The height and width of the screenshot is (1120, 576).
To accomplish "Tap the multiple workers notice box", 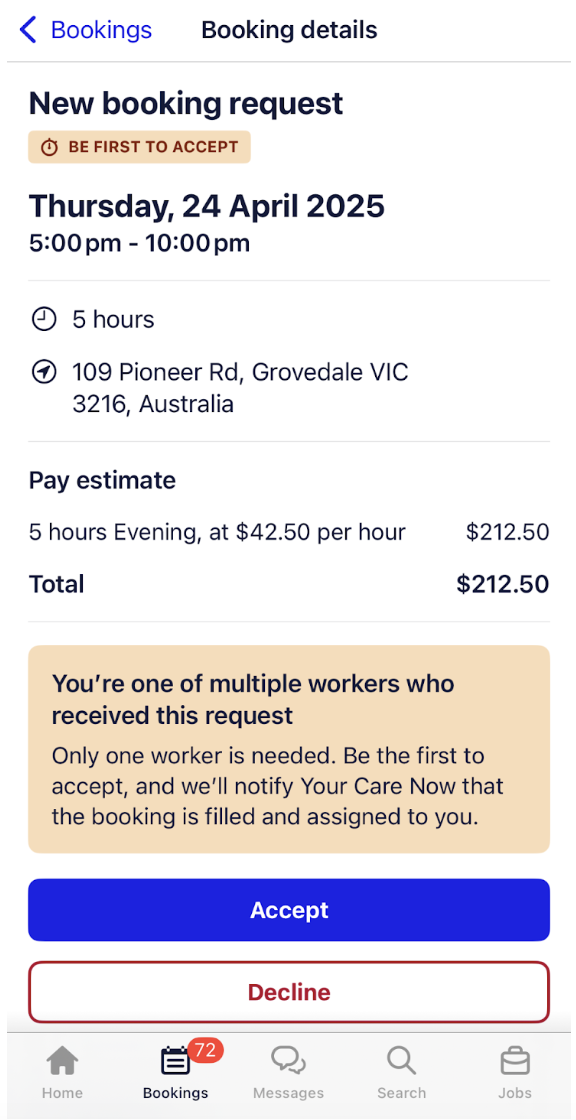I will point(289,749).
